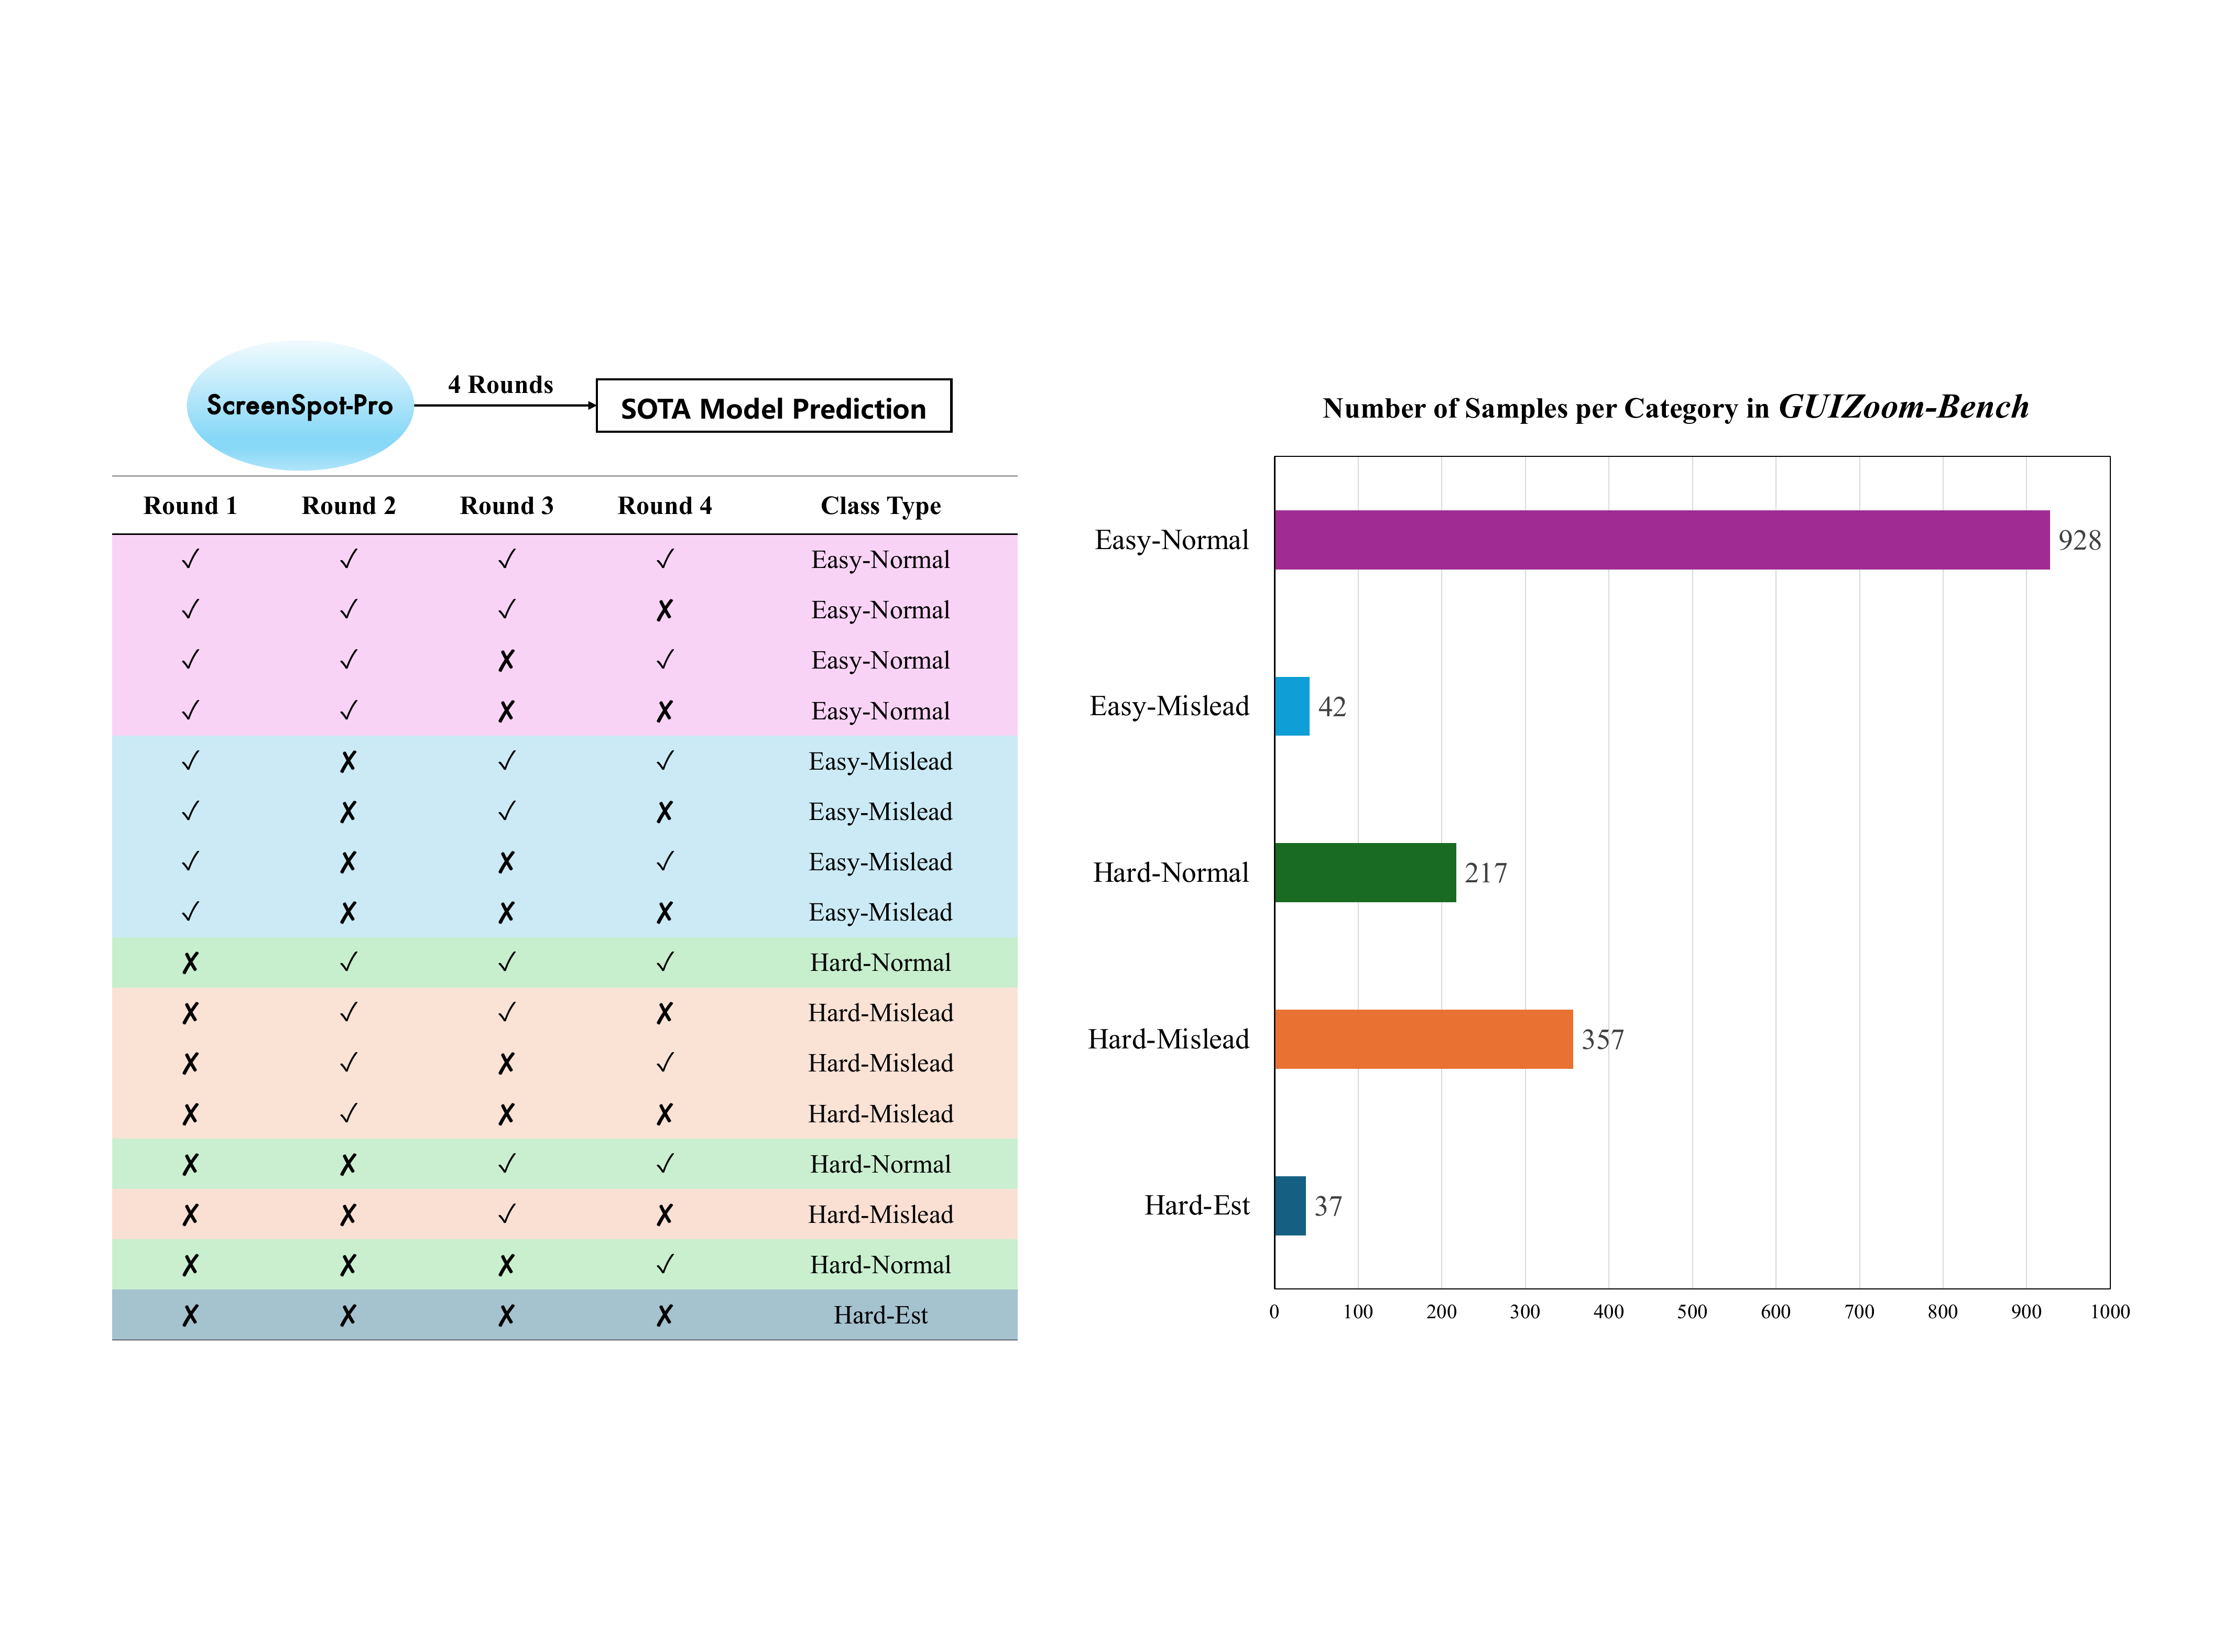Image resolution: width=2223 pixels, height=1652 pixels.
Task: Click the dark teal Hard-Est bar
Action: [x=1290, y=1206]
